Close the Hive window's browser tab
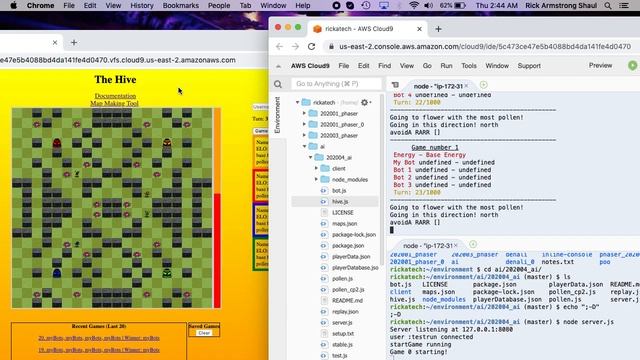Viewport: 640px width, 360px height. click(55, 42)
